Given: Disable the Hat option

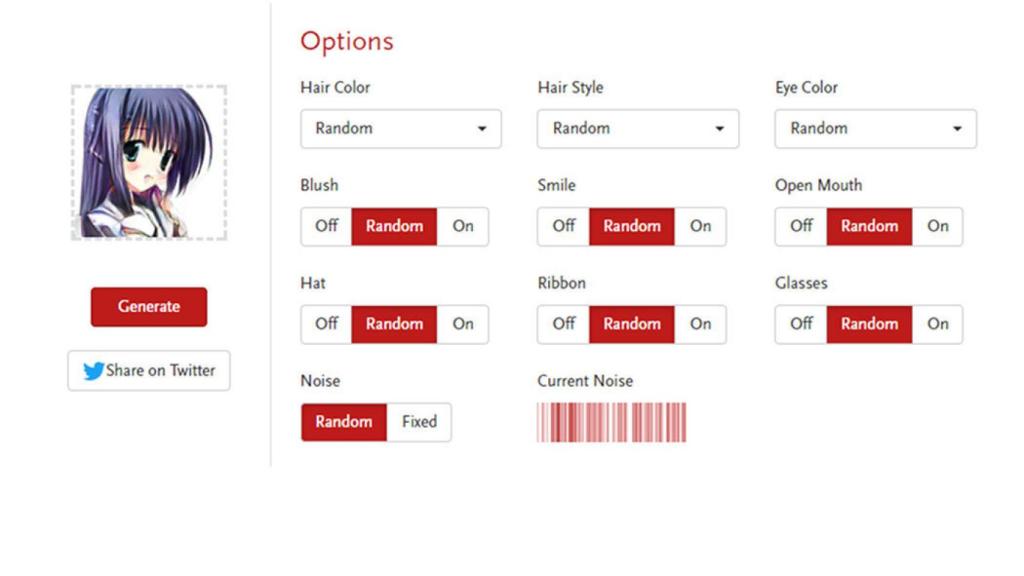Looking at the screenshot, I should [326, 324].
